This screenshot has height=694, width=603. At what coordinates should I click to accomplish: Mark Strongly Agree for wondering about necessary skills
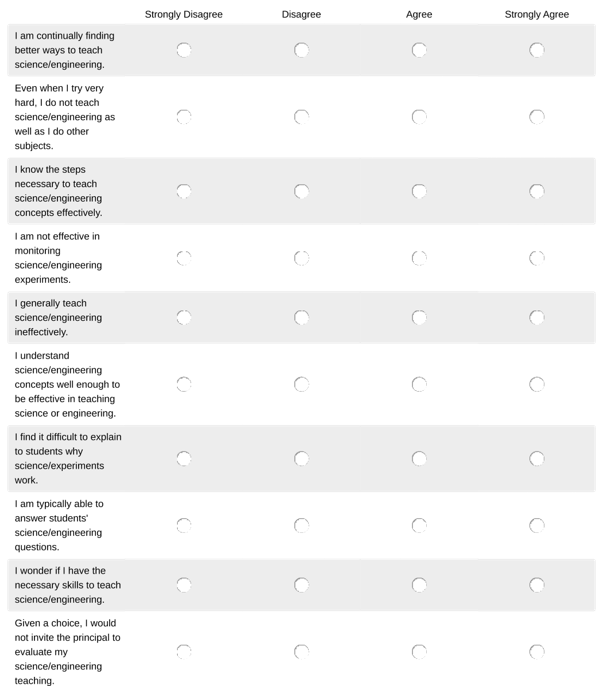point(537,585)
